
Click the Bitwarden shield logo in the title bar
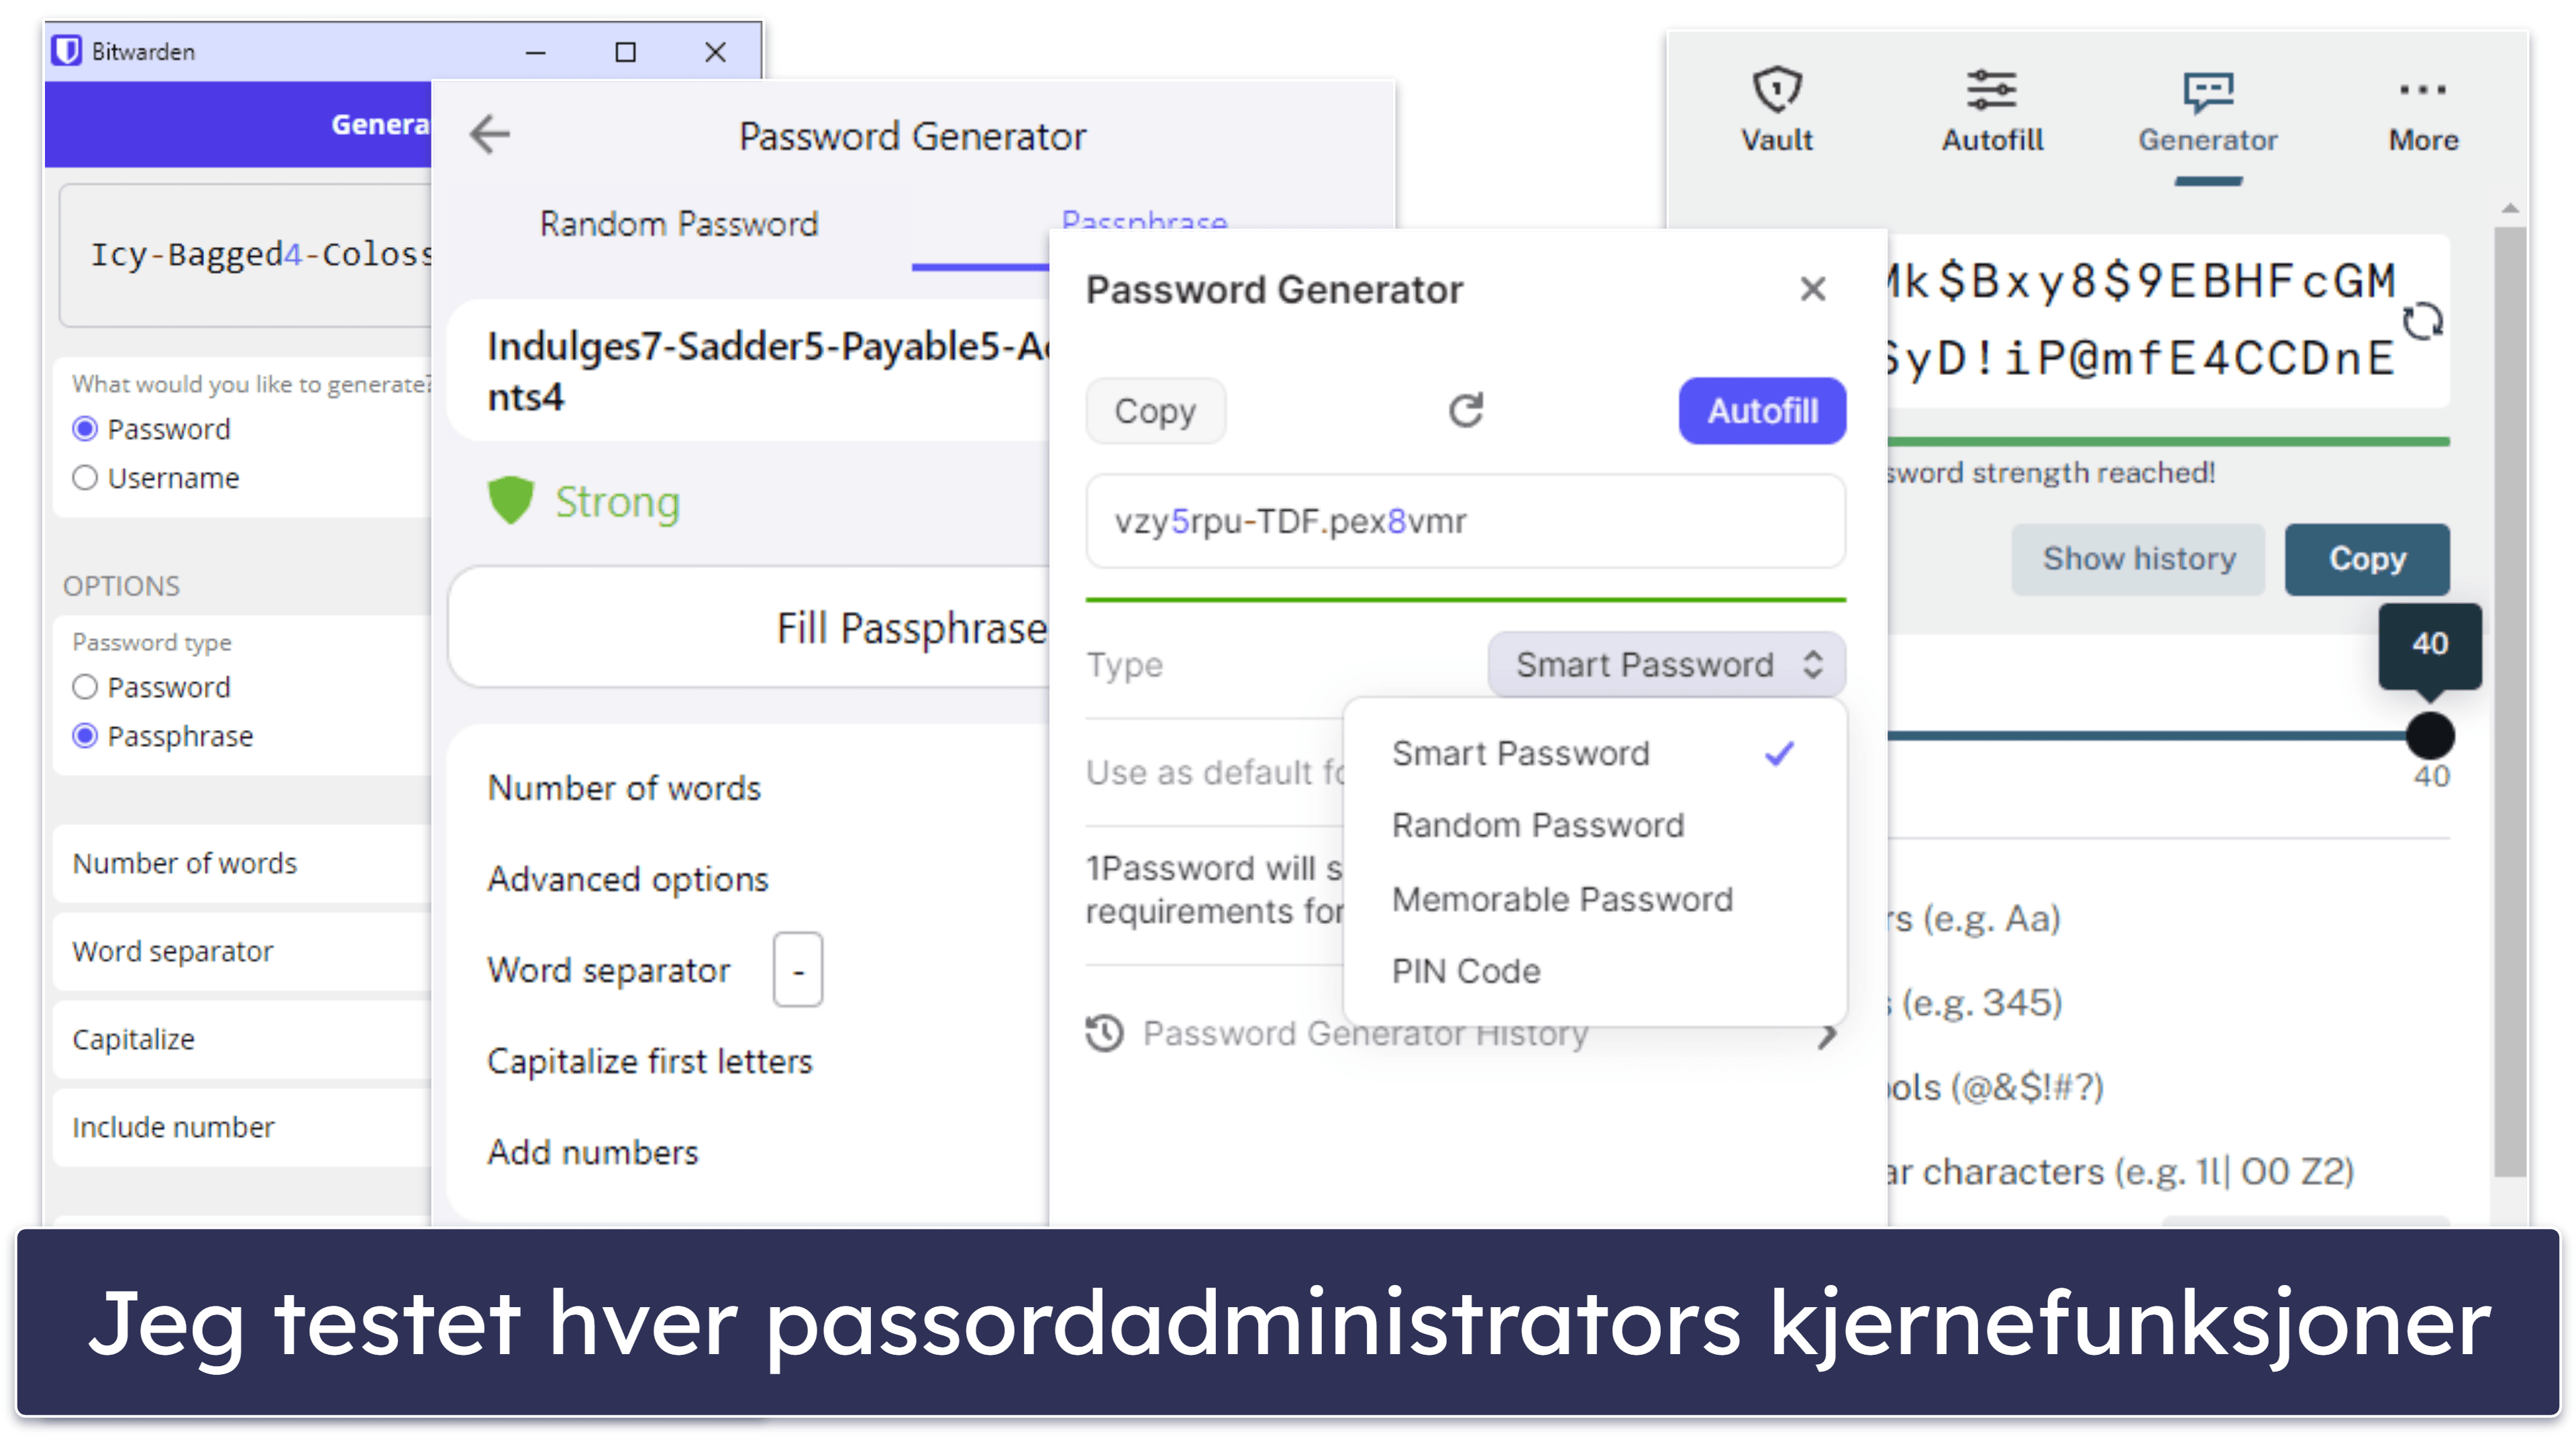coord(67,51)
